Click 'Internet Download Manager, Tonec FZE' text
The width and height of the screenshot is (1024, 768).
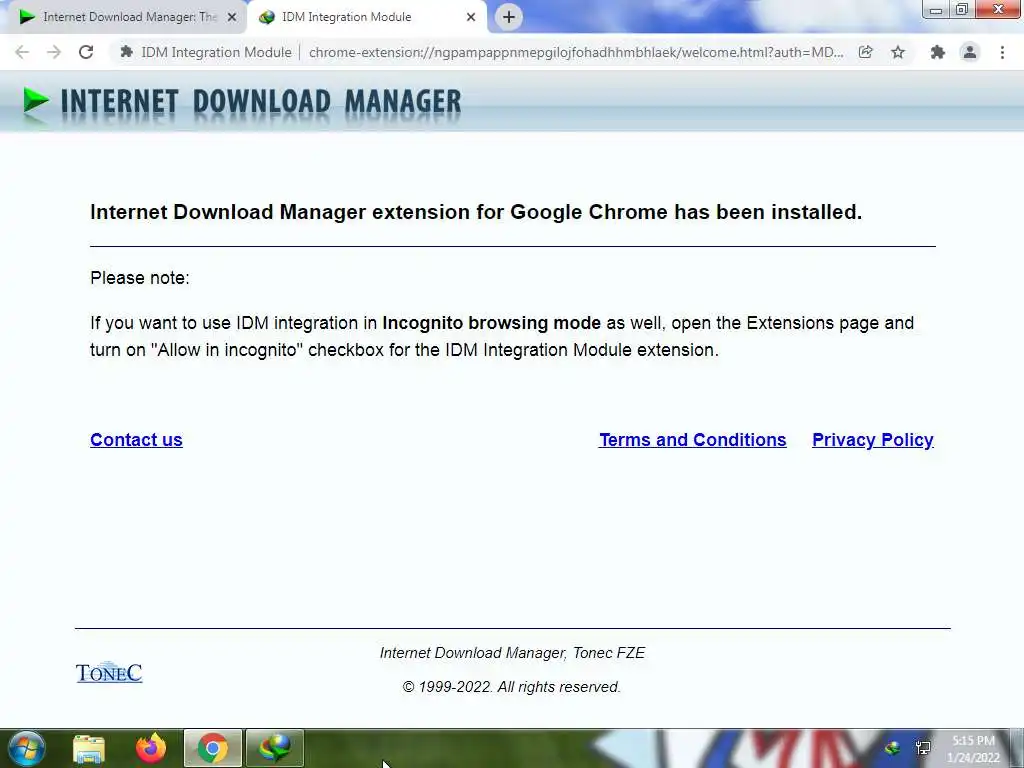tap(513, 653)
